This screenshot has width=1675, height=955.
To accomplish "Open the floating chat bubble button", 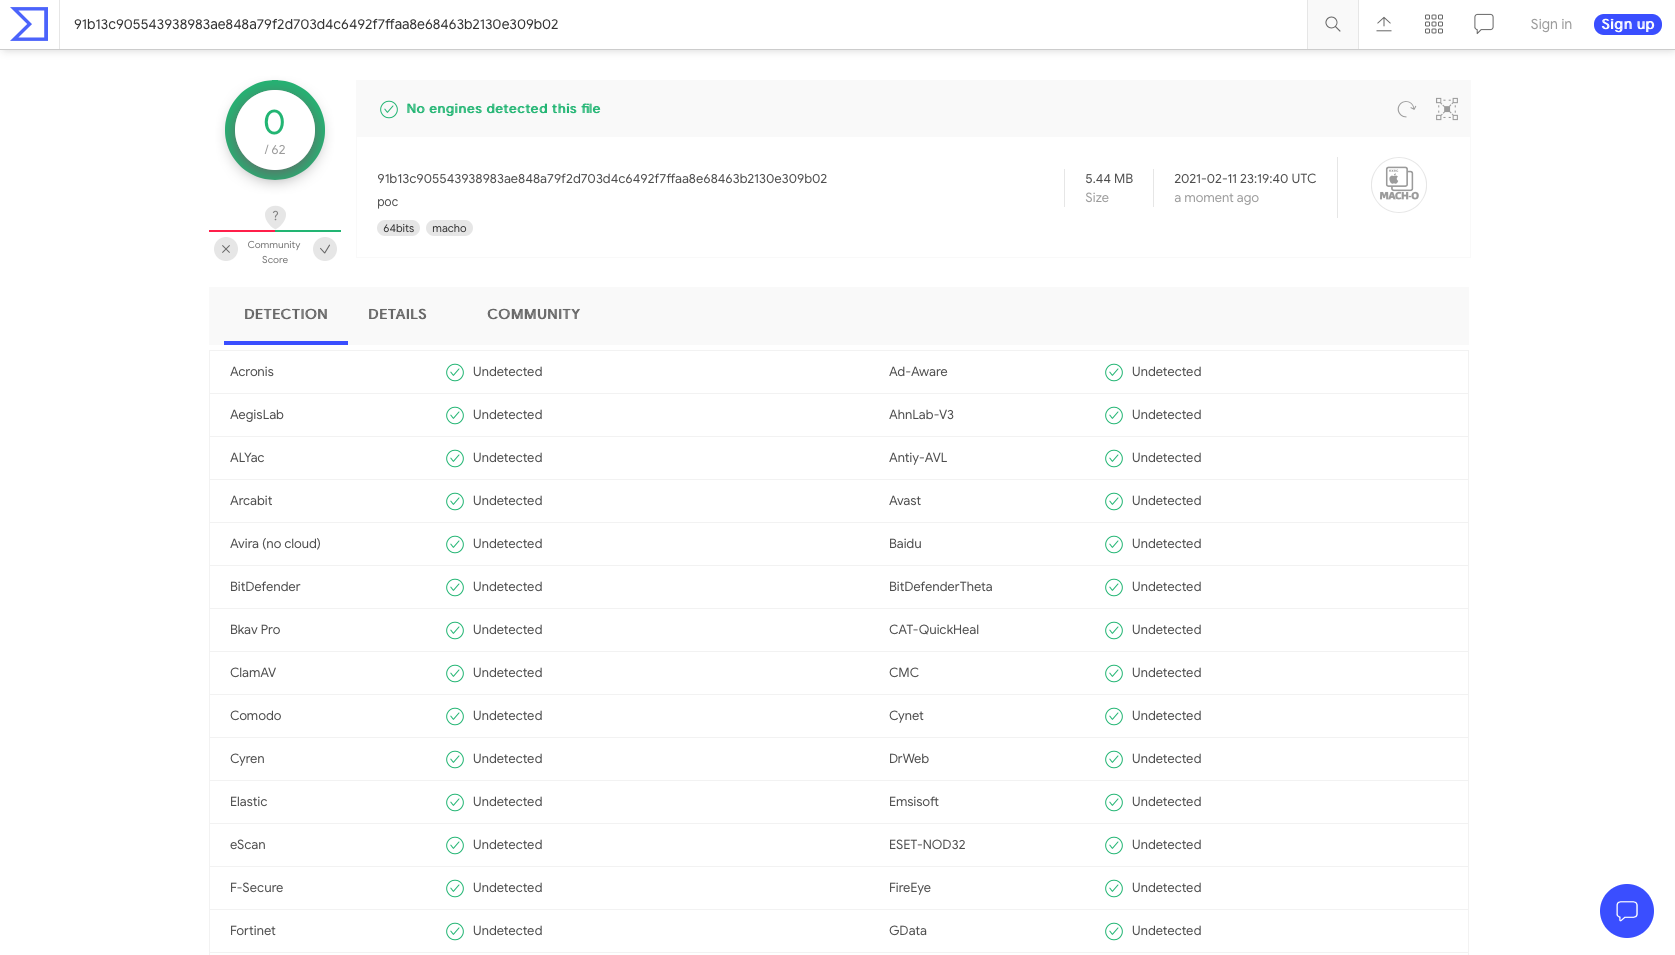I will pos(1627,911).
